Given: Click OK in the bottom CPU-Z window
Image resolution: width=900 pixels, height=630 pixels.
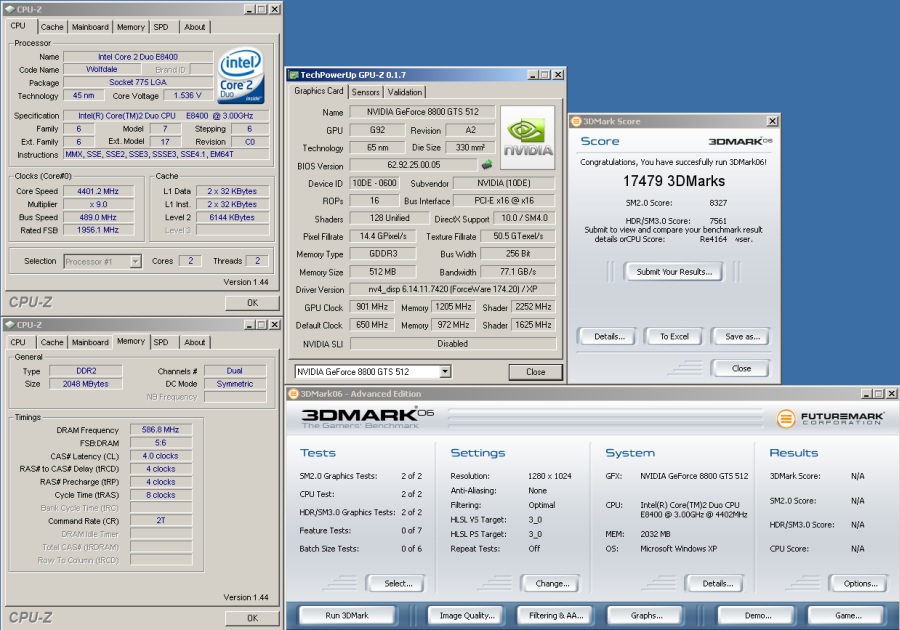Looking at the screenshot, I should coord(253,618).
